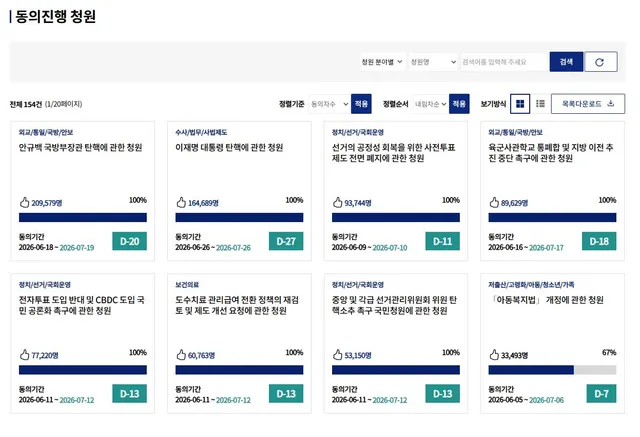Click the 67% progress bar of 아동복지법 petition
Image resolution: width=640 pixels, height=437 pixels.
pos(552,370)
